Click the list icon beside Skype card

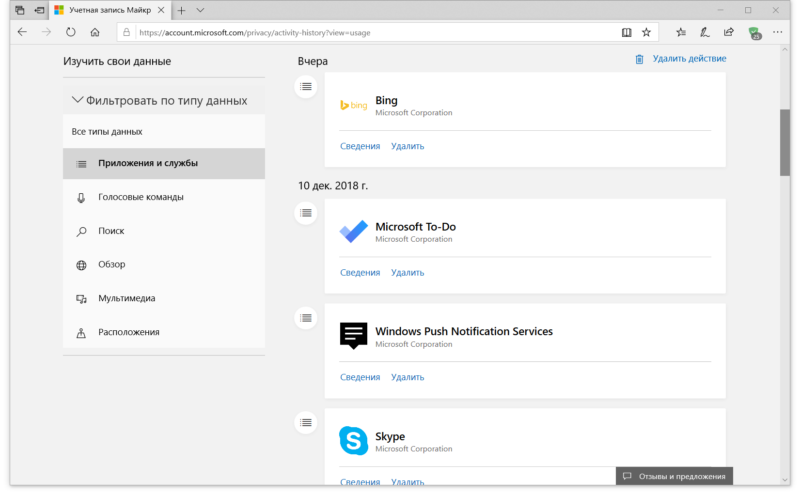tap(306, 423)
